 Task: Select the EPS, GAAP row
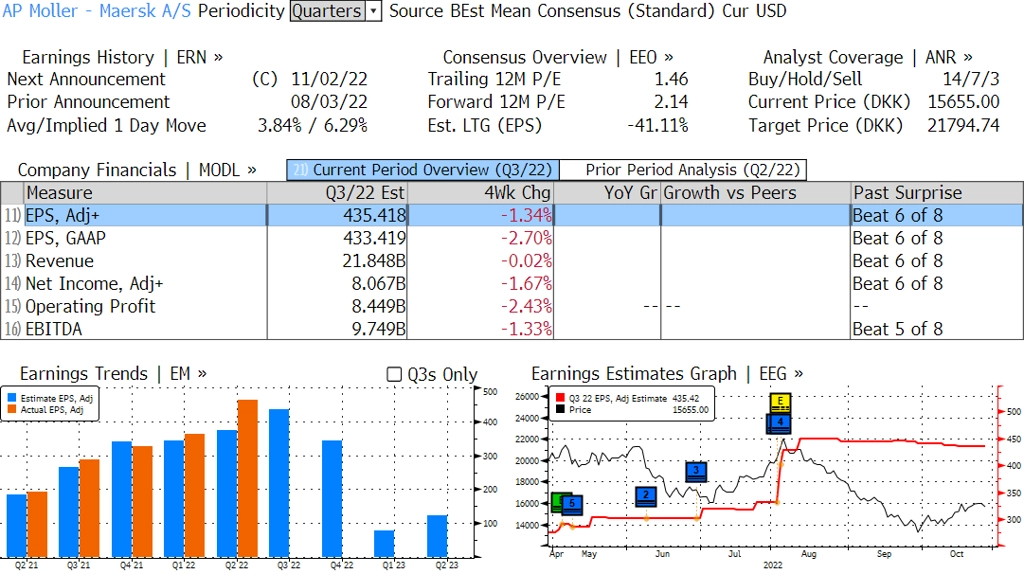pos(511,238)
